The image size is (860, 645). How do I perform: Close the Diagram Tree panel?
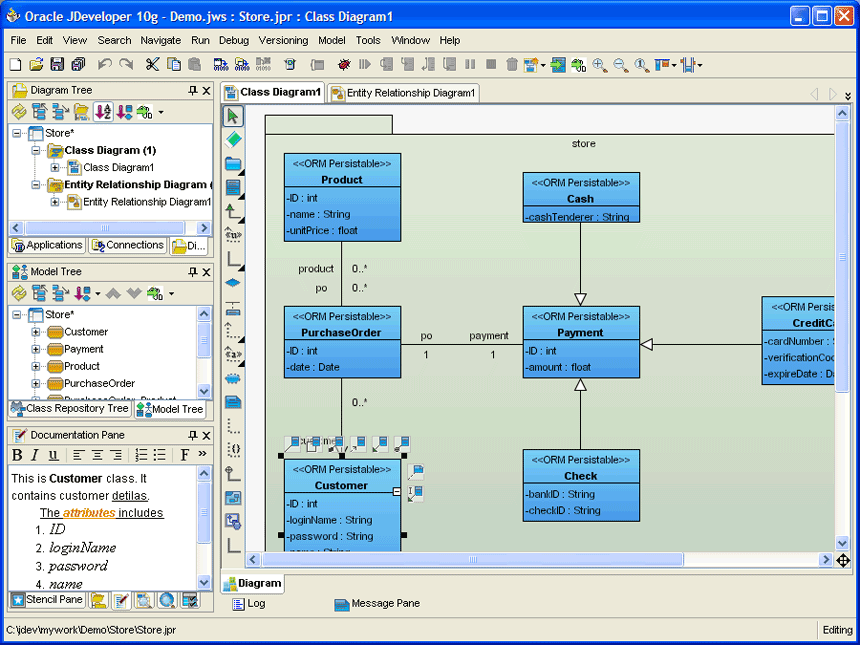(207, 90)
